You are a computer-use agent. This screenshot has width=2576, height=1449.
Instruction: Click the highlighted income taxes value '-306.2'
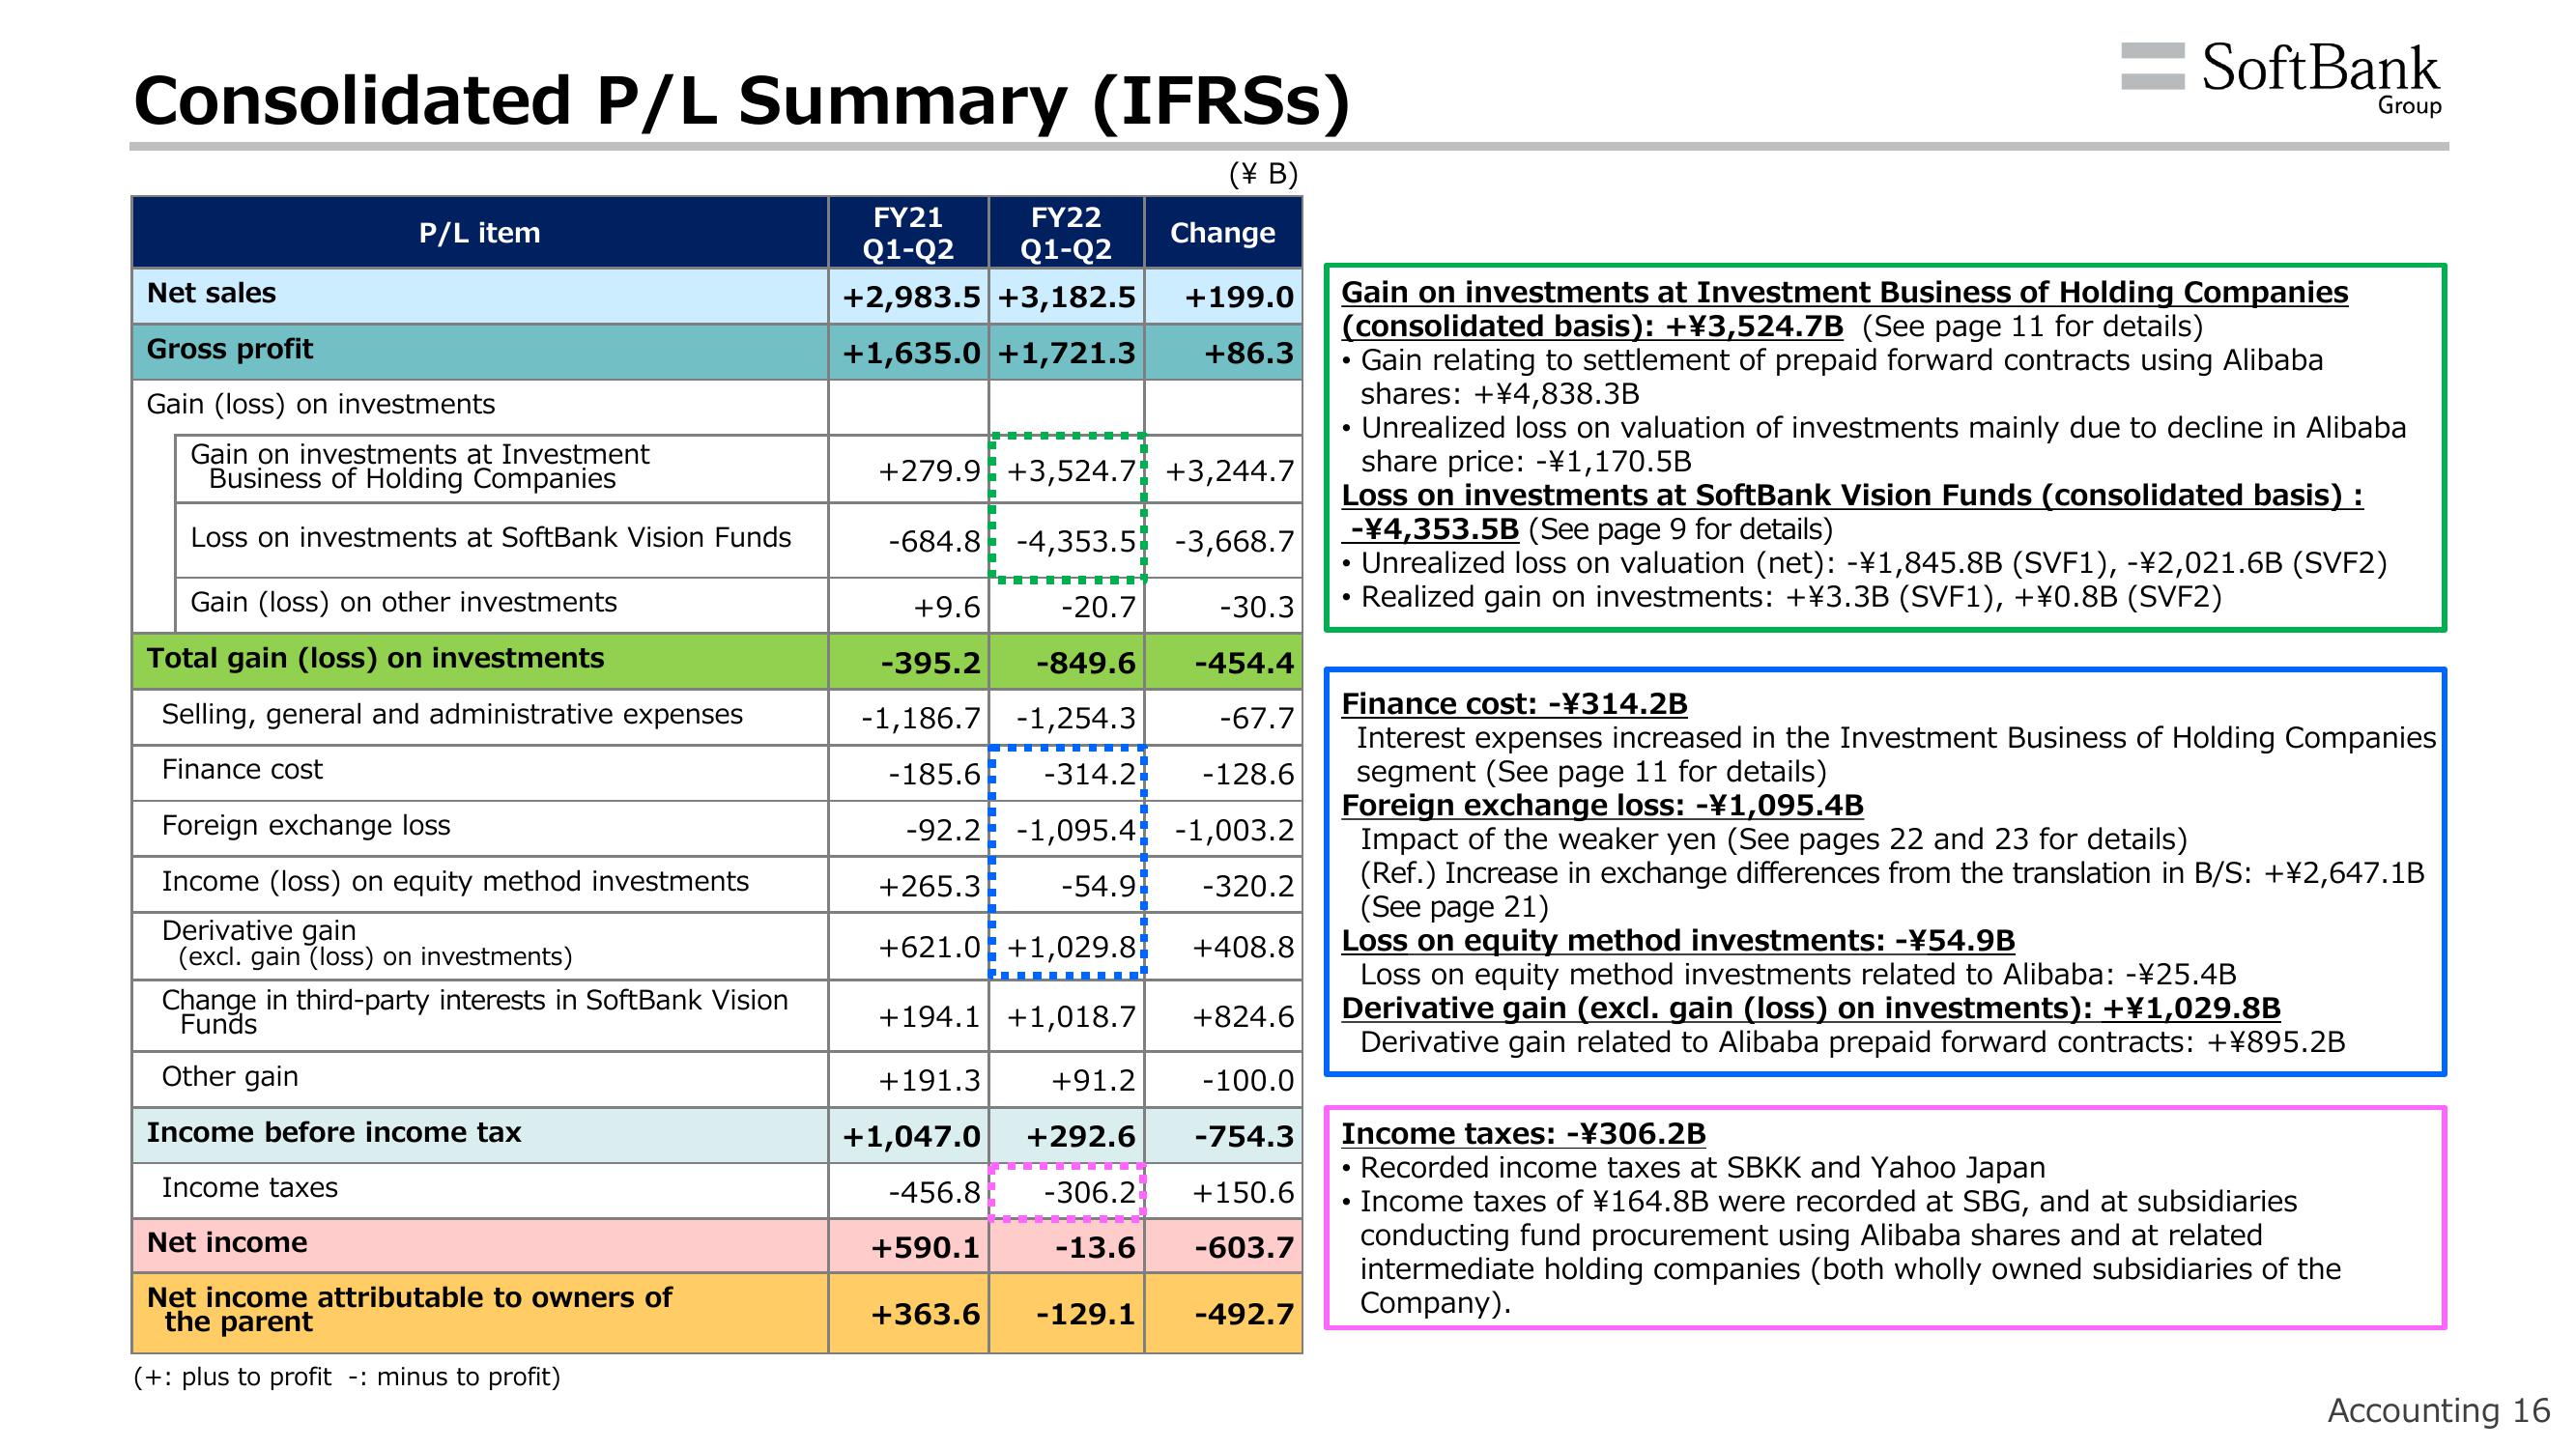click(x=1089, y=1193)
